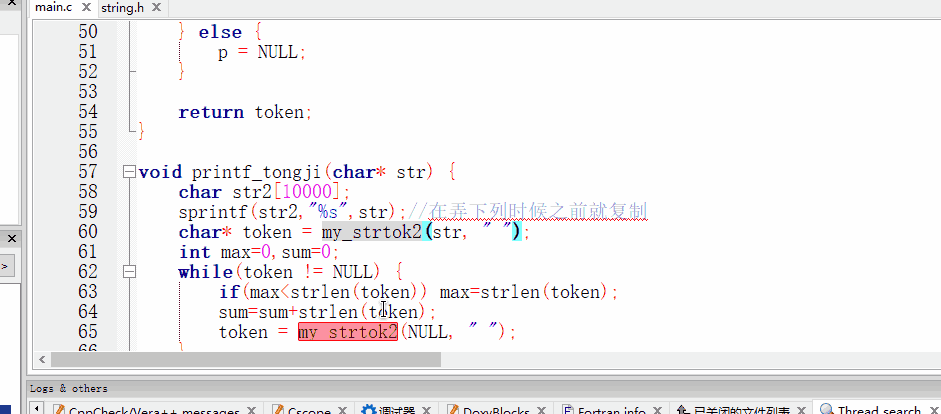Click 'sum=sum+strlen(token);' on line 64
The image size is (941, 414).
(327, 312)
